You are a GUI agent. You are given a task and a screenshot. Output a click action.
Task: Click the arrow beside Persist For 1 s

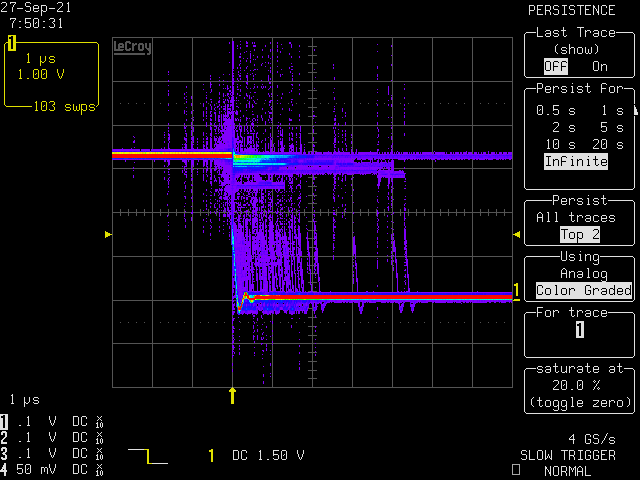633,112
